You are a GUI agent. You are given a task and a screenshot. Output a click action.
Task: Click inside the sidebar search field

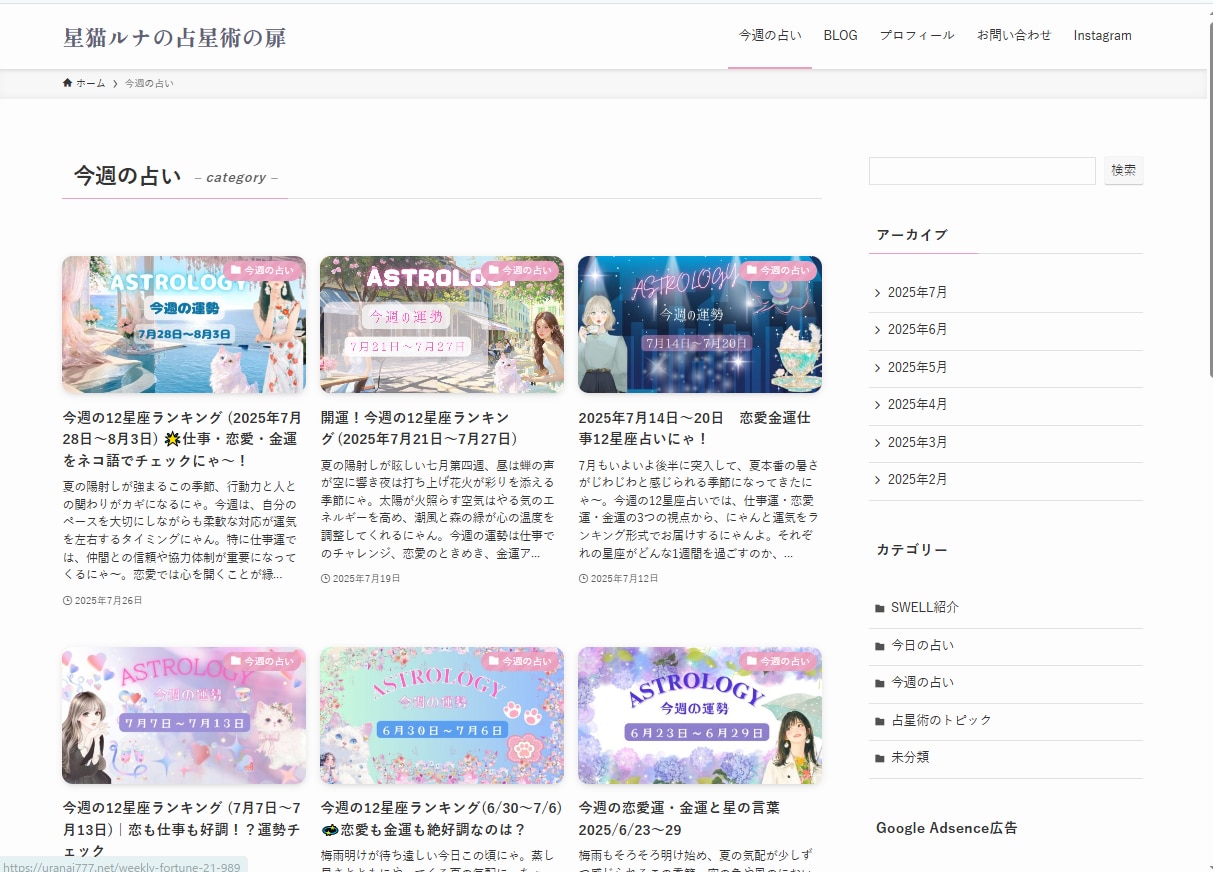[982, 171]
